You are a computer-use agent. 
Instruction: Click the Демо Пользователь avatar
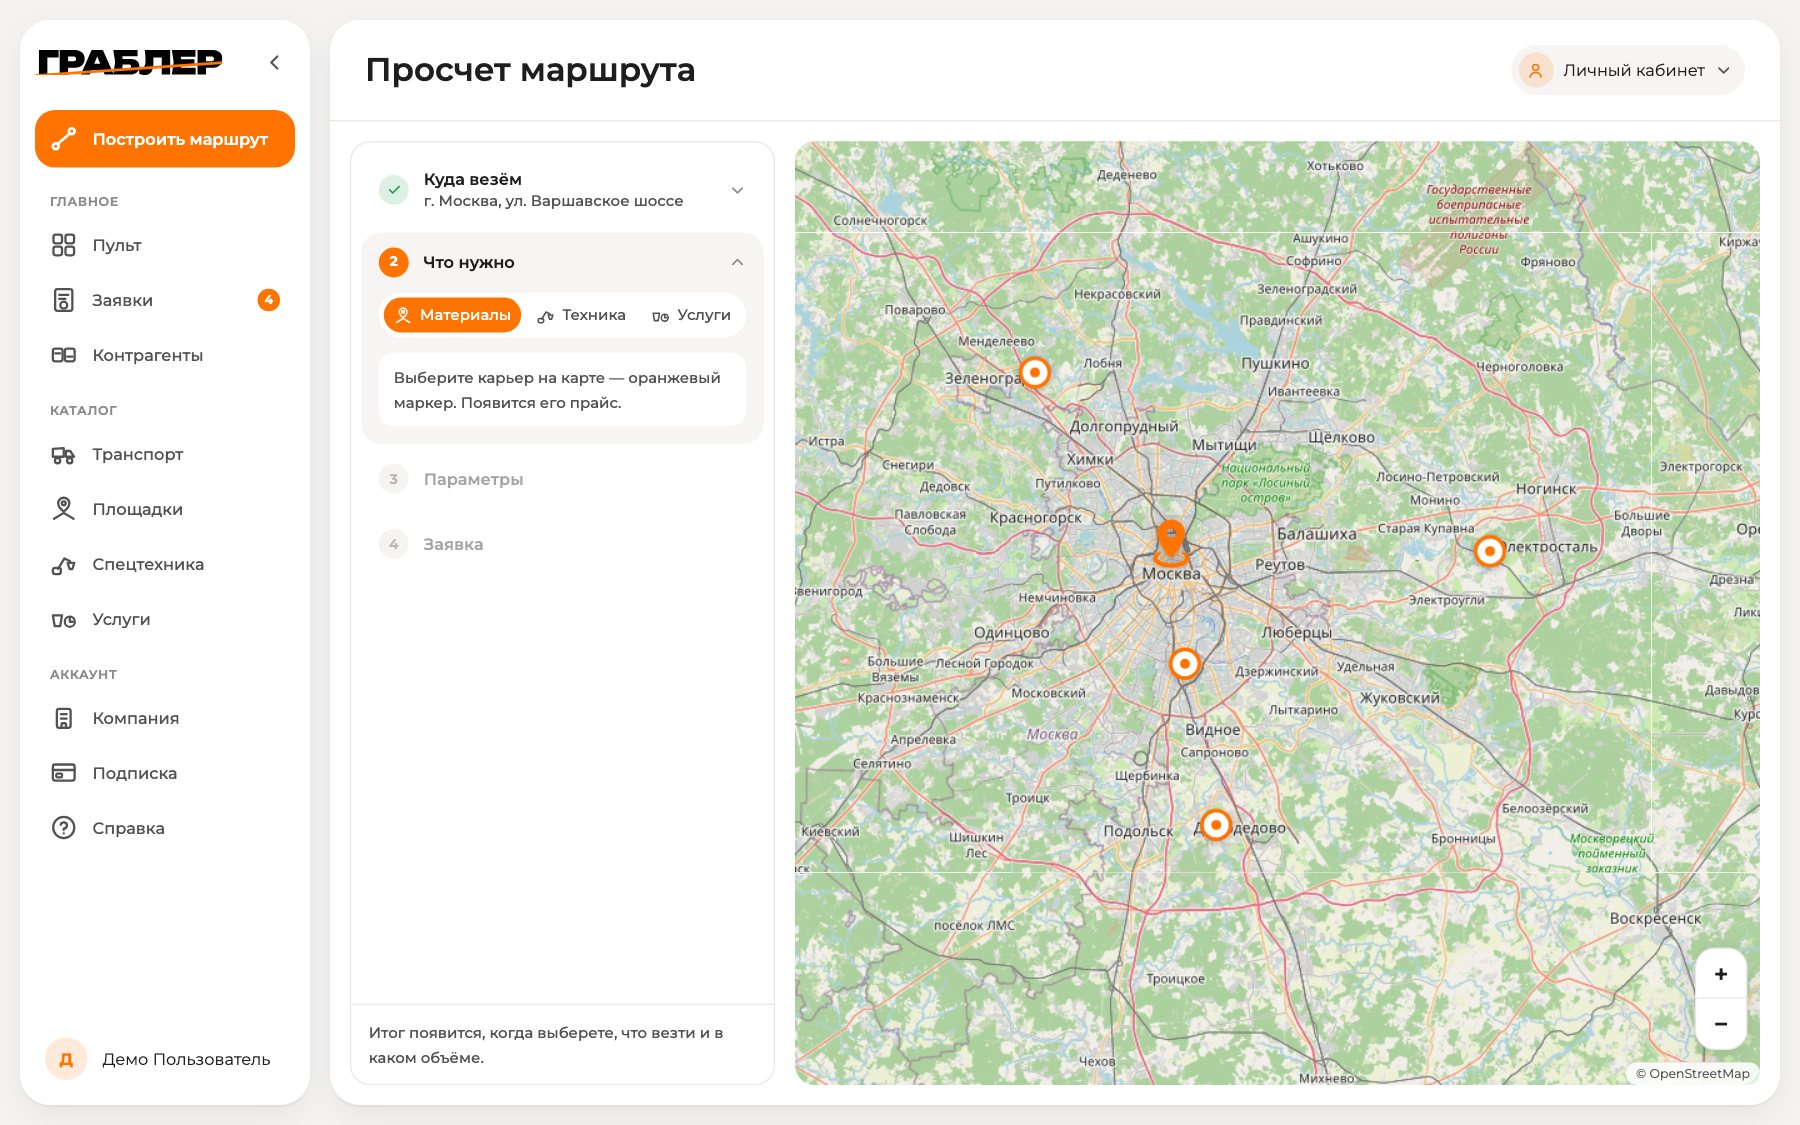(x=66, y=1059)
